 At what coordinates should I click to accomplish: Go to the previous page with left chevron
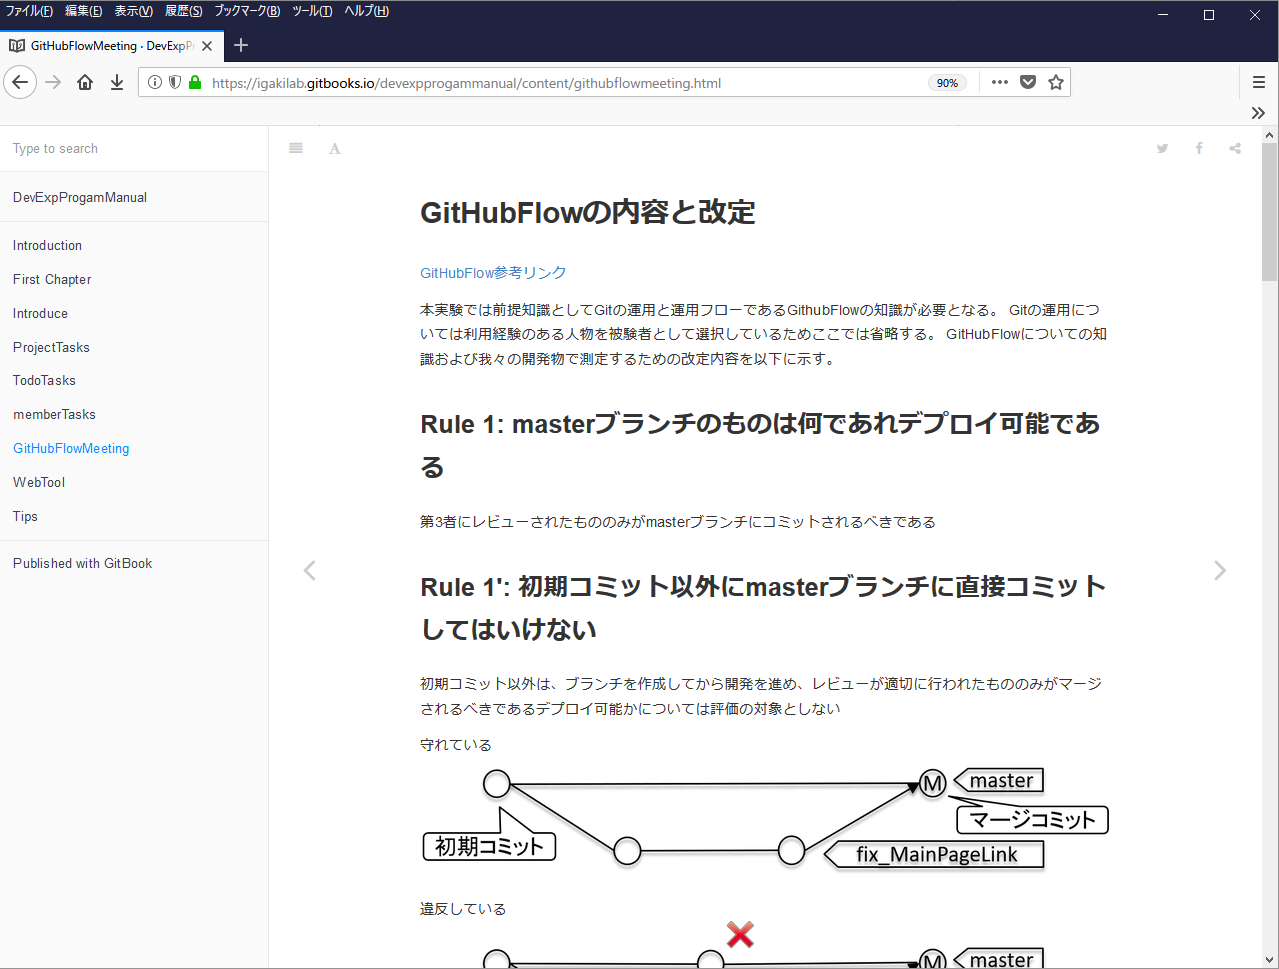point(310,570)
